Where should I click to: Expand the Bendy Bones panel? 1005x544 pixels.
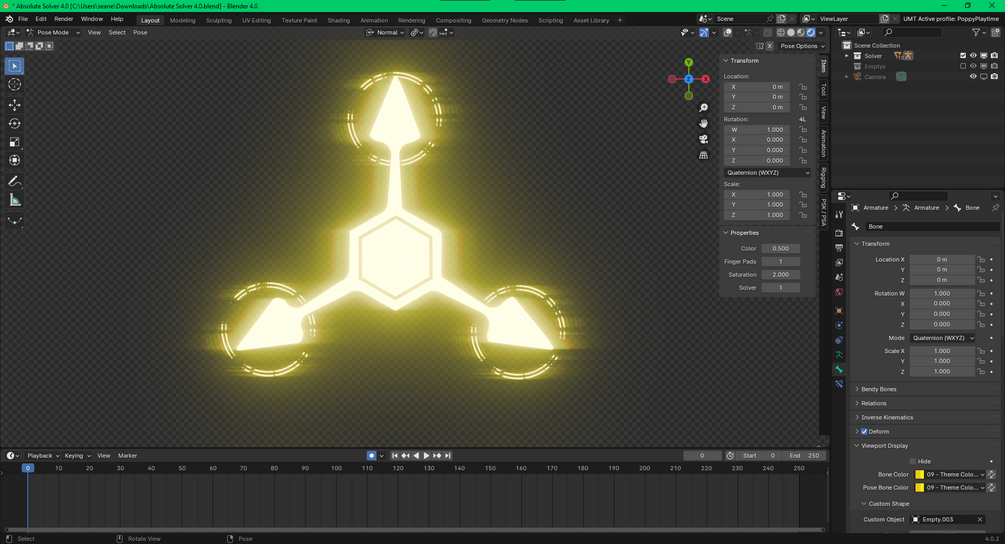878,390
